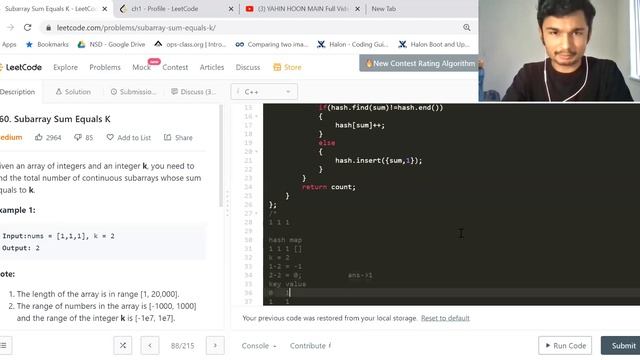Select the Description tab
Screen dimensions: 640x360
pyautogui.click(x=17, y=92)
